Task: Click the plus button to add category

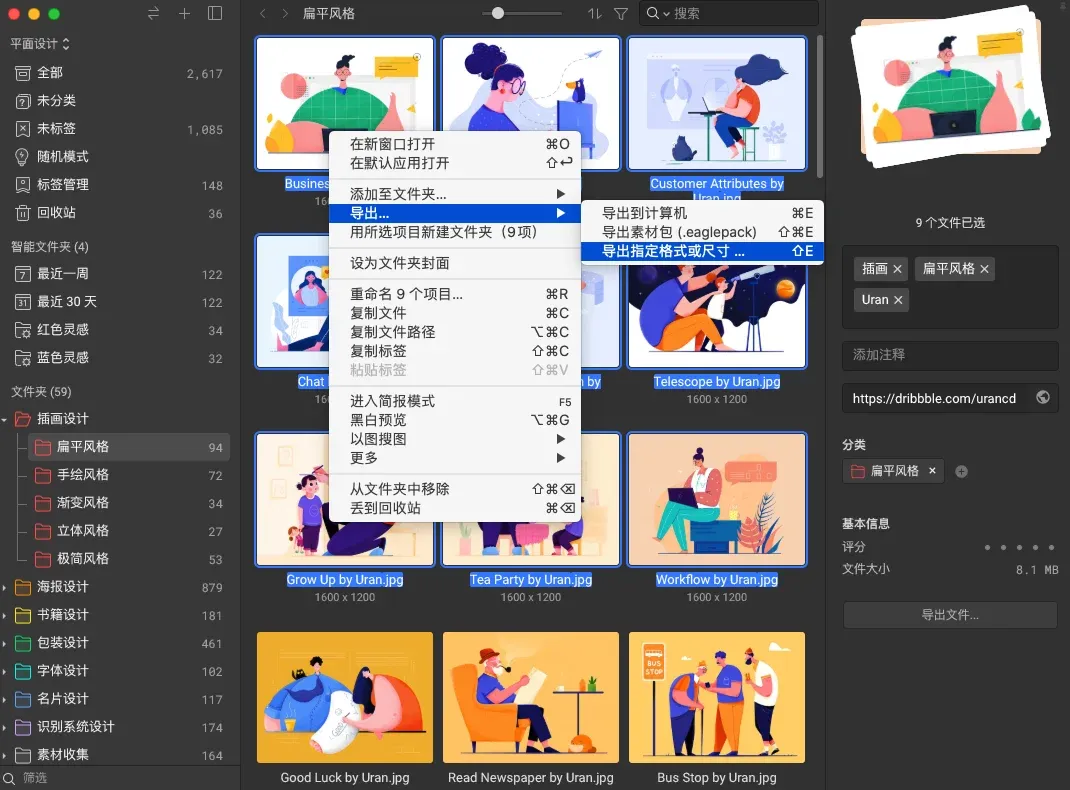Action: (961, 471)
